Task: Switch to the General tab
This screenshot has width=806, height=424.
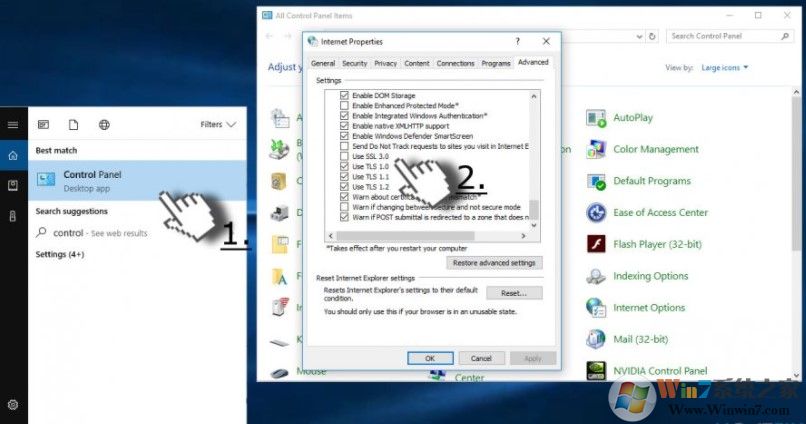Action: point(323,63)
